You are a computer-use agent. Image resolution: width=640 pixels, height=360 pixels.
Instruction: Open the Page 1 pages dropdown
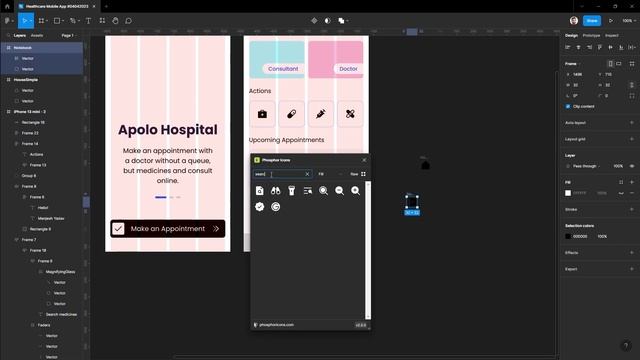[x=69, y=36]
